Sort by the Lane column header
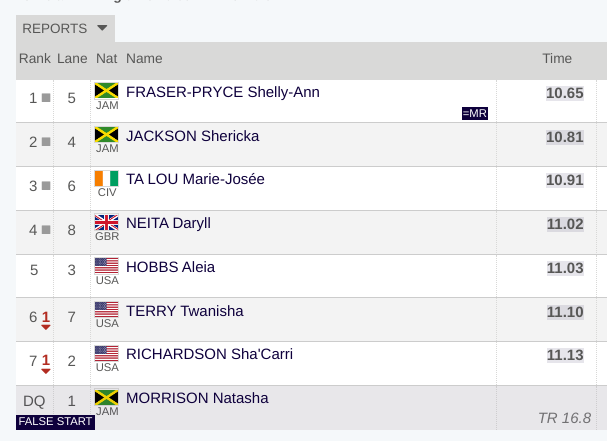The height and width of the screenshot is (441, 607). tap(72, 58)
